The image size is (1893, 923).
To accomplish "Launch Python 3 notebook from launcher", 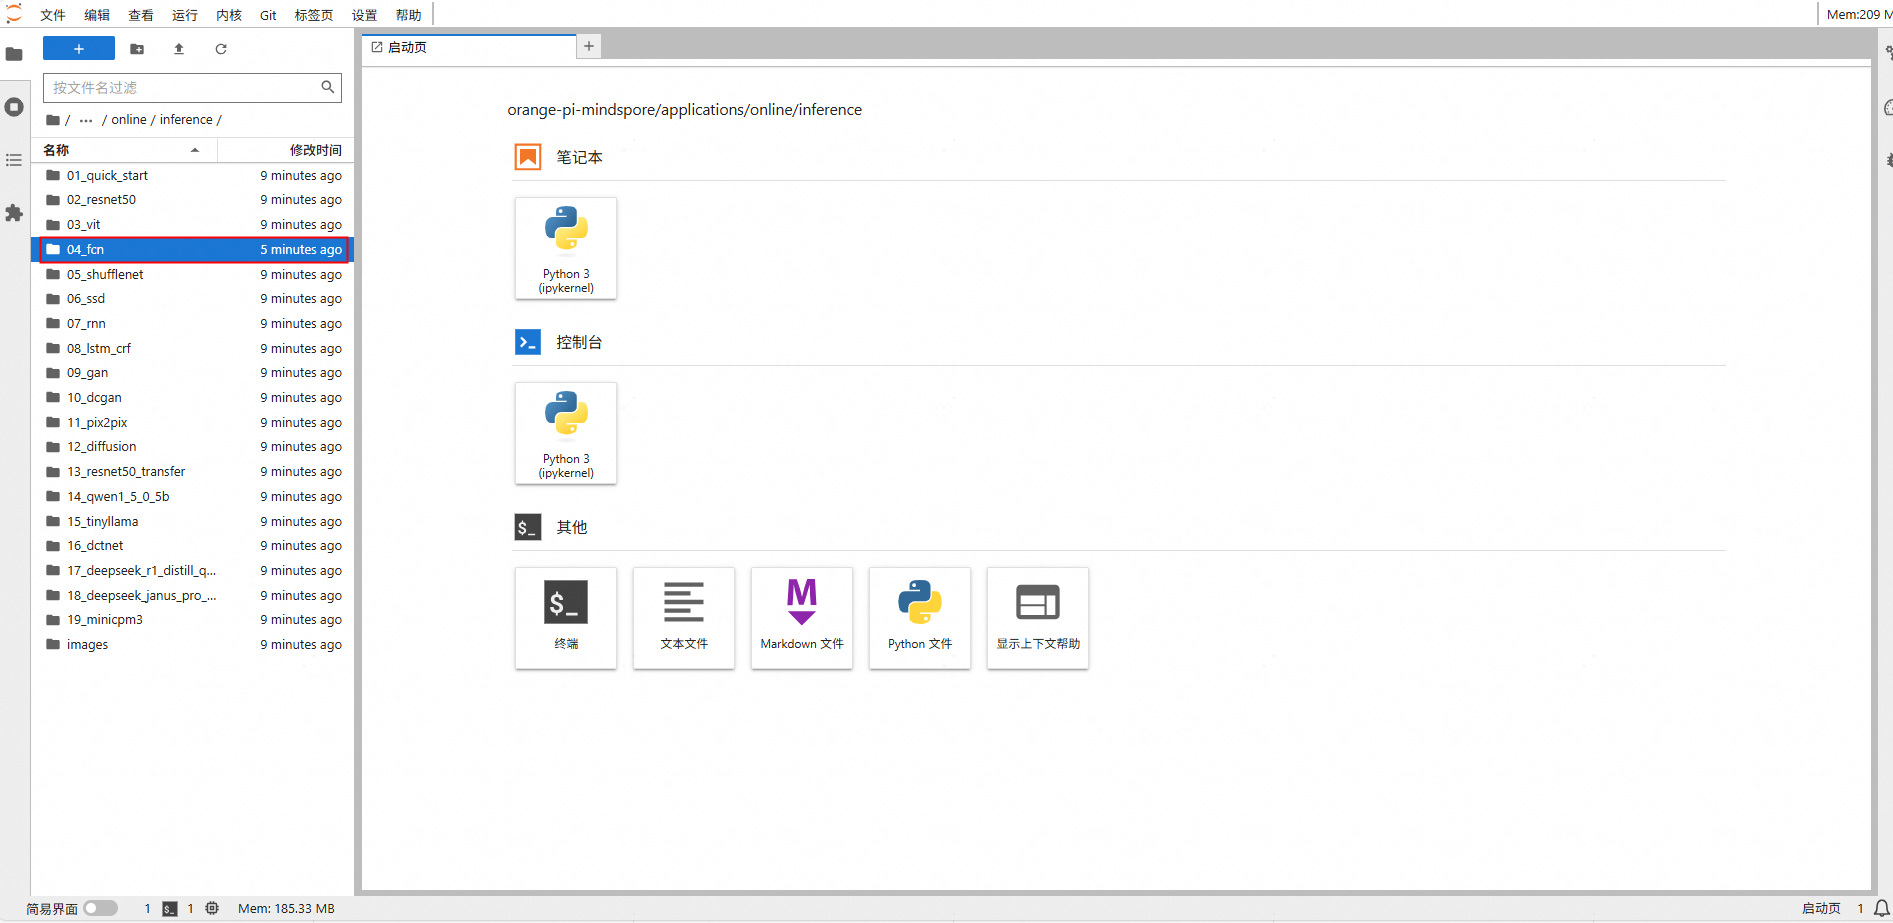I will tap(566, 248).
